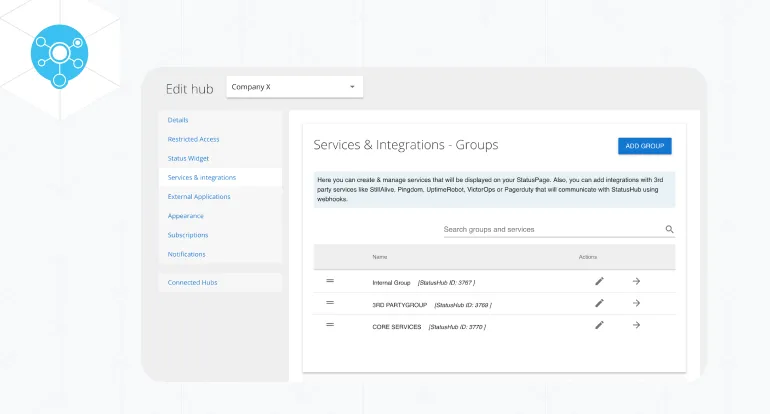Select Status Widget in sidebar
Viewport: 770px width, 414px height.
188,158
